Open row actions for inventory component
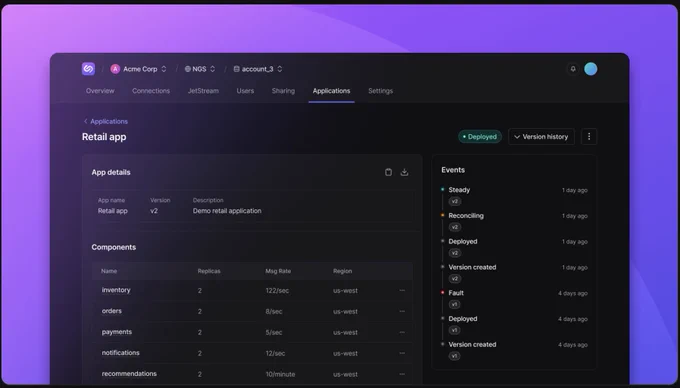680x388 pixels. pos(402,290)
